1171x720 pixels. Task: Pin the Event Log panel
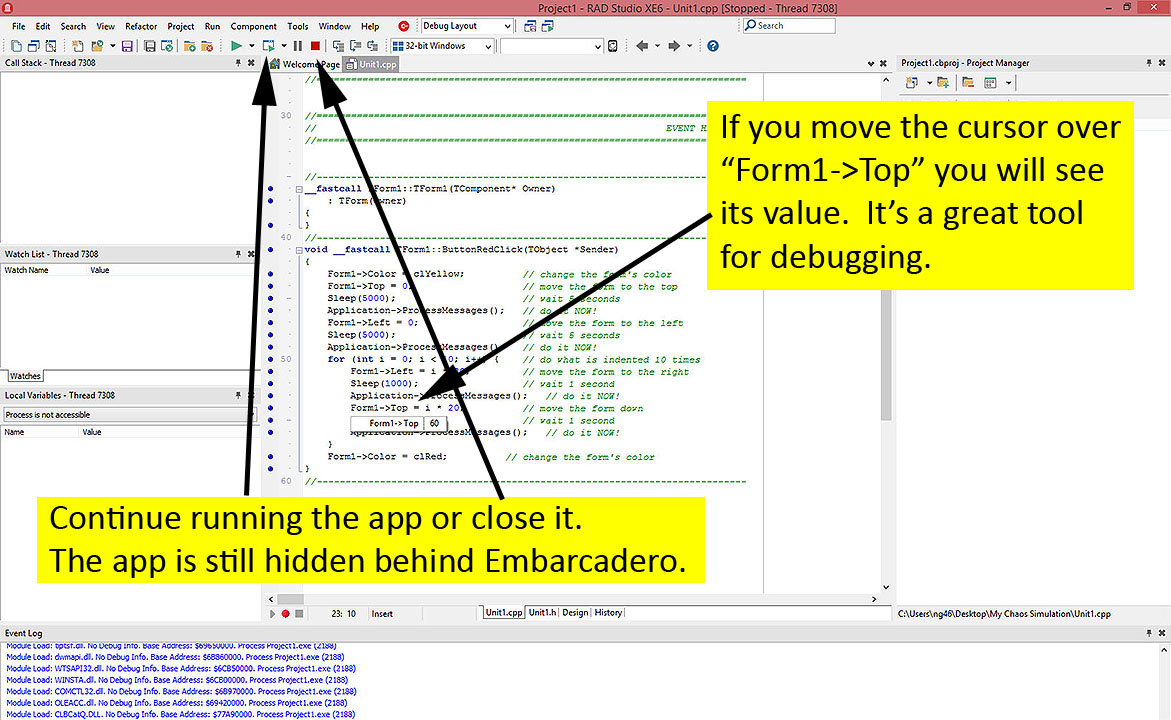pos(1149,633)
